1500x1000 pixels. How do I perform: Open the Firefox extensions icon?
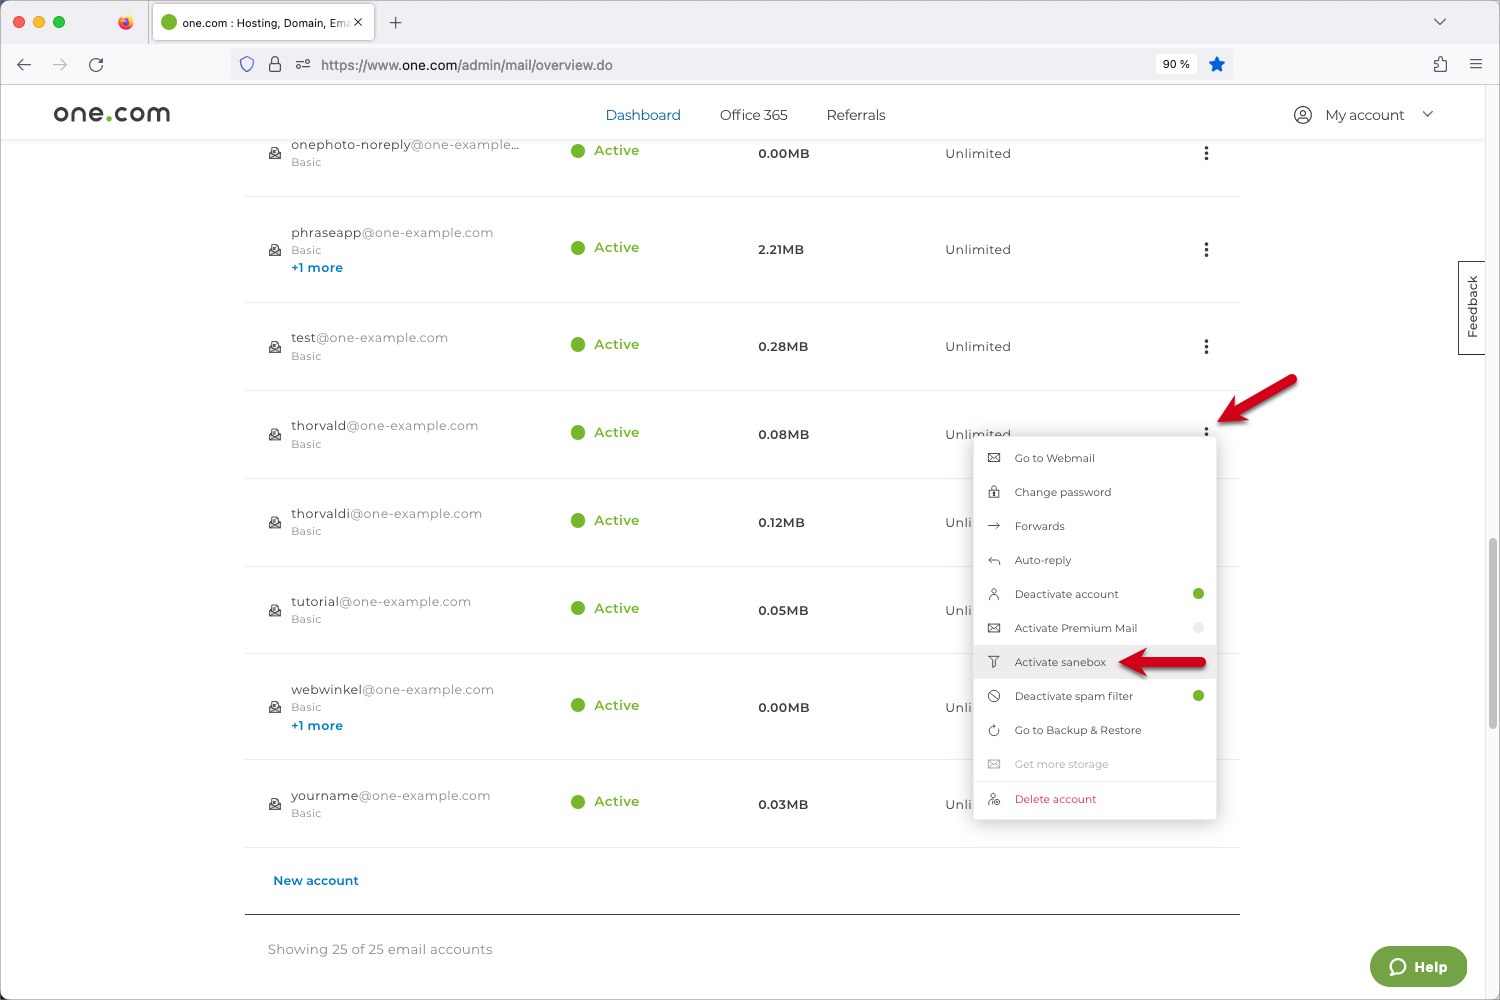[1440, 65]
